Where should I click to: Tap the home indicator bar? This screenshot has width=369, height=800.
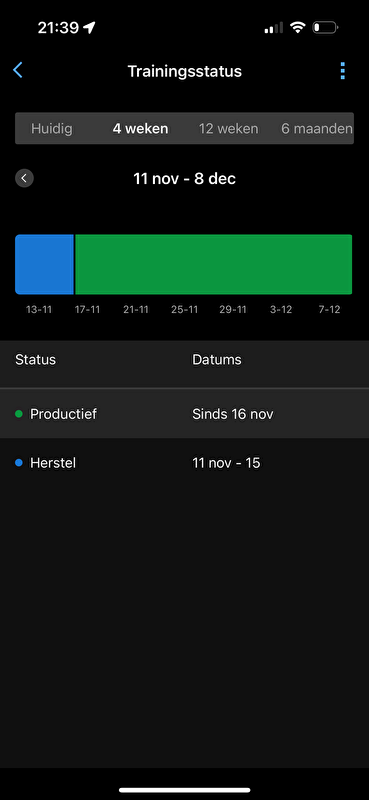click(x=185, y=790)
